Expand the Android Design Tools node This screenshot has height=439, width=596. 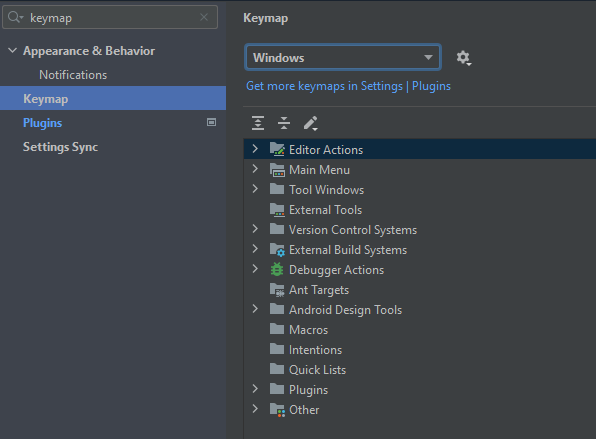(255, 309)
